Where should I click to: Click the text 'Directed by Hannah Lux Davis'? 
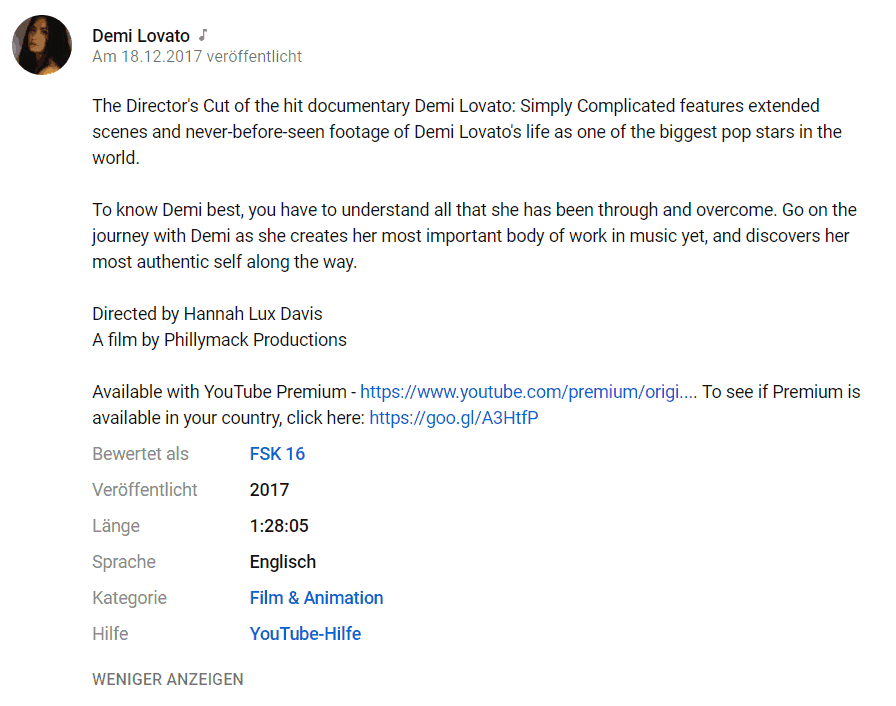tap(207, 314)
